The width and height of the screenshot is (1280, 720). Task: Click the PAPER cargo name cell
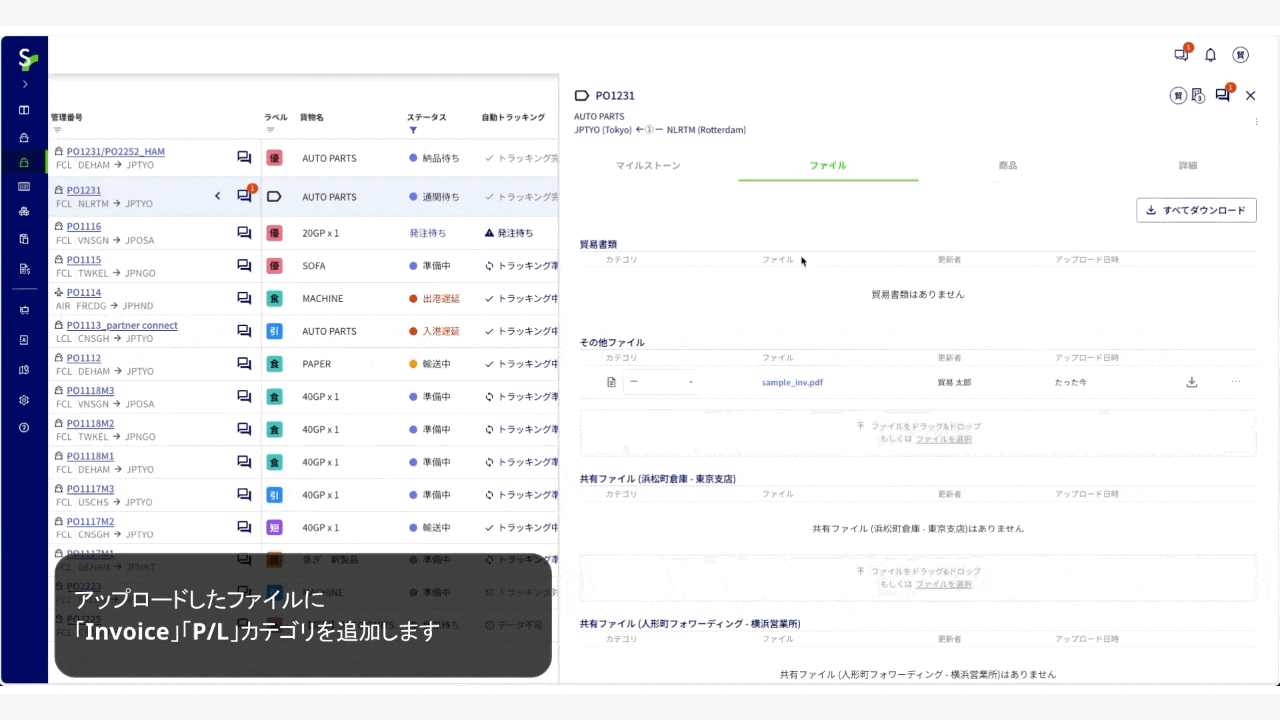pyautogui.click(x=316, y=364)
